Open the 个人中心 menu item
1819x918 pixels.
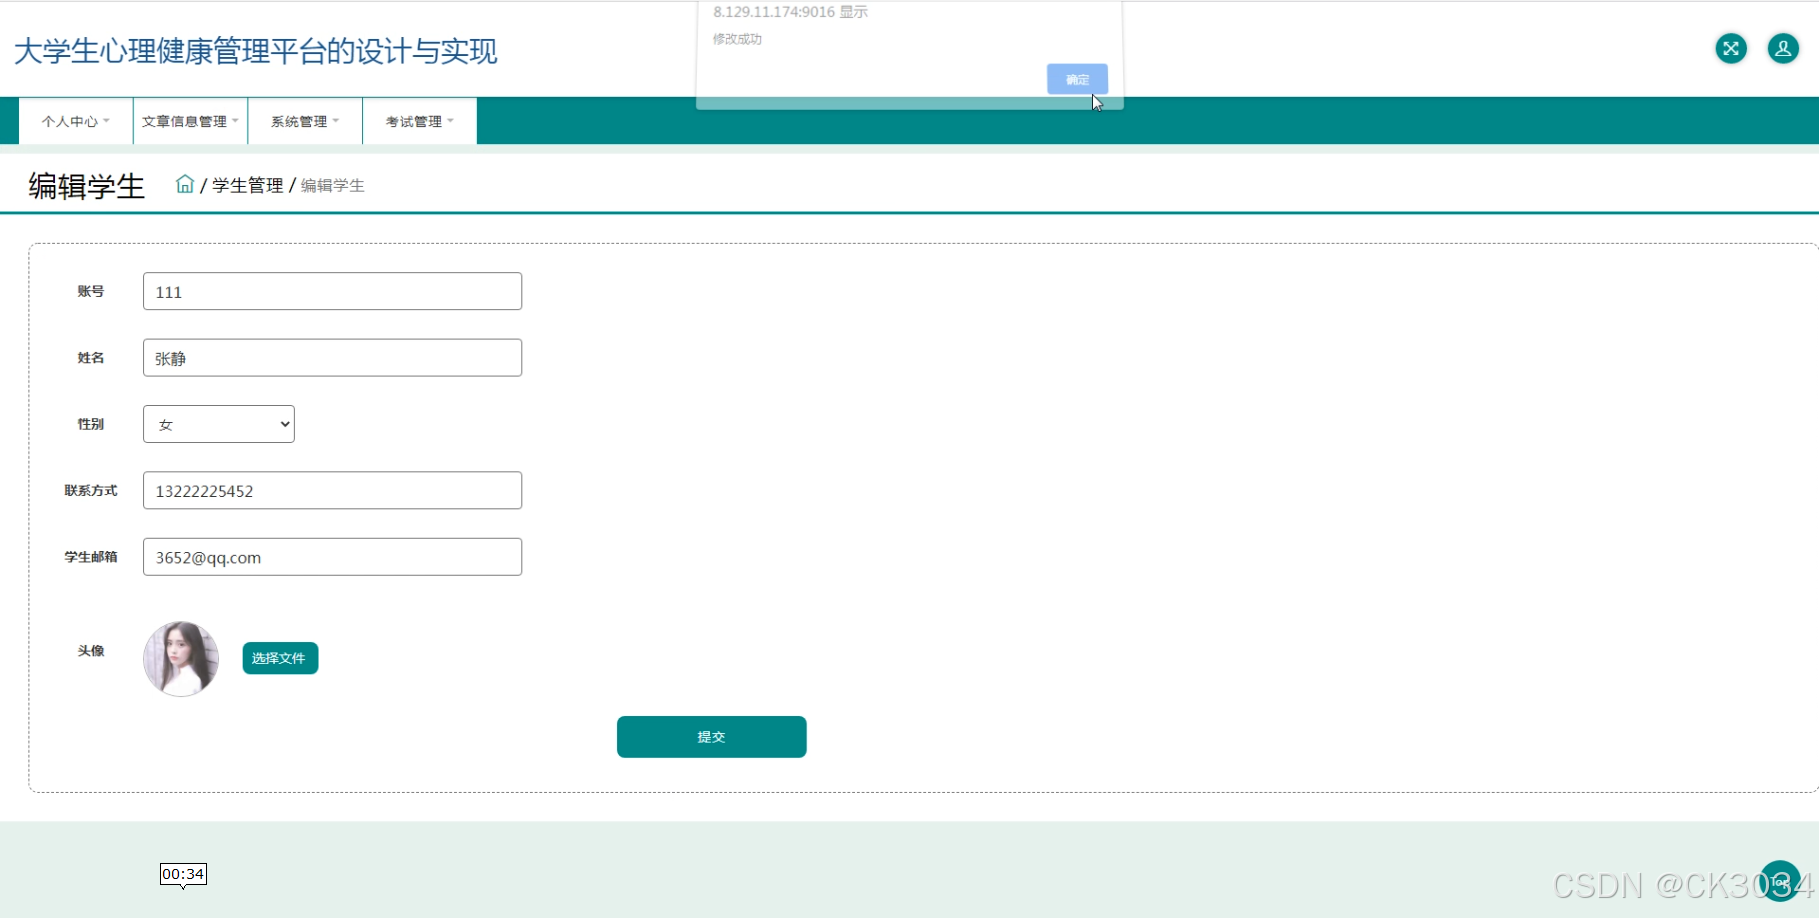(x=70, y=121)
